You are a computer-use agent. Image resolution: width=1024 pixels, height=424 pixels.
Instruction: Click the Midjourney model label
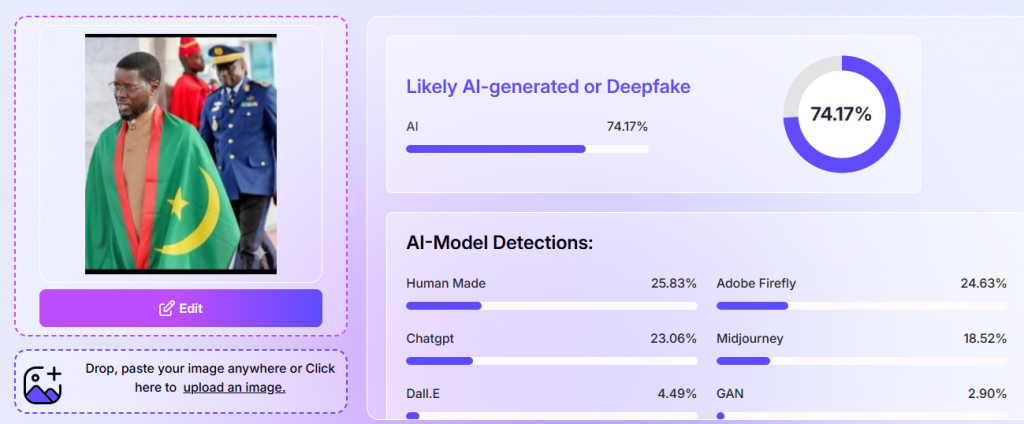[x=749, y=338]
